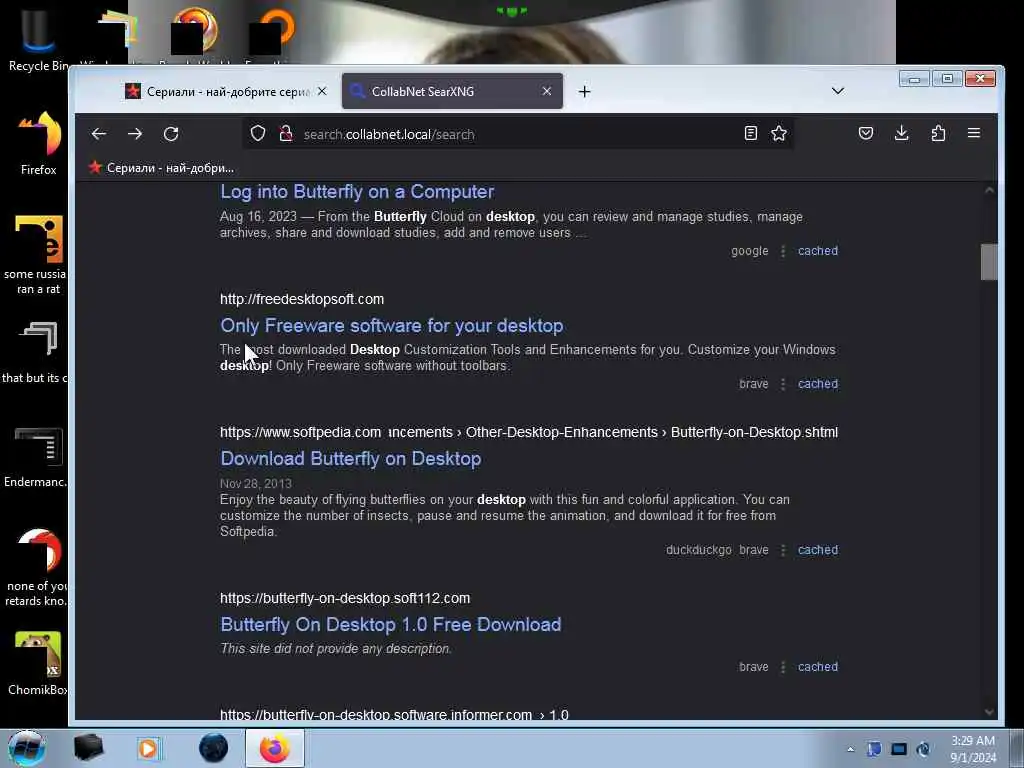The width and height of the screenshot is (1024, 768).
Task: Click the search.collabnet.local address field
Action: (x=516, y=135)
